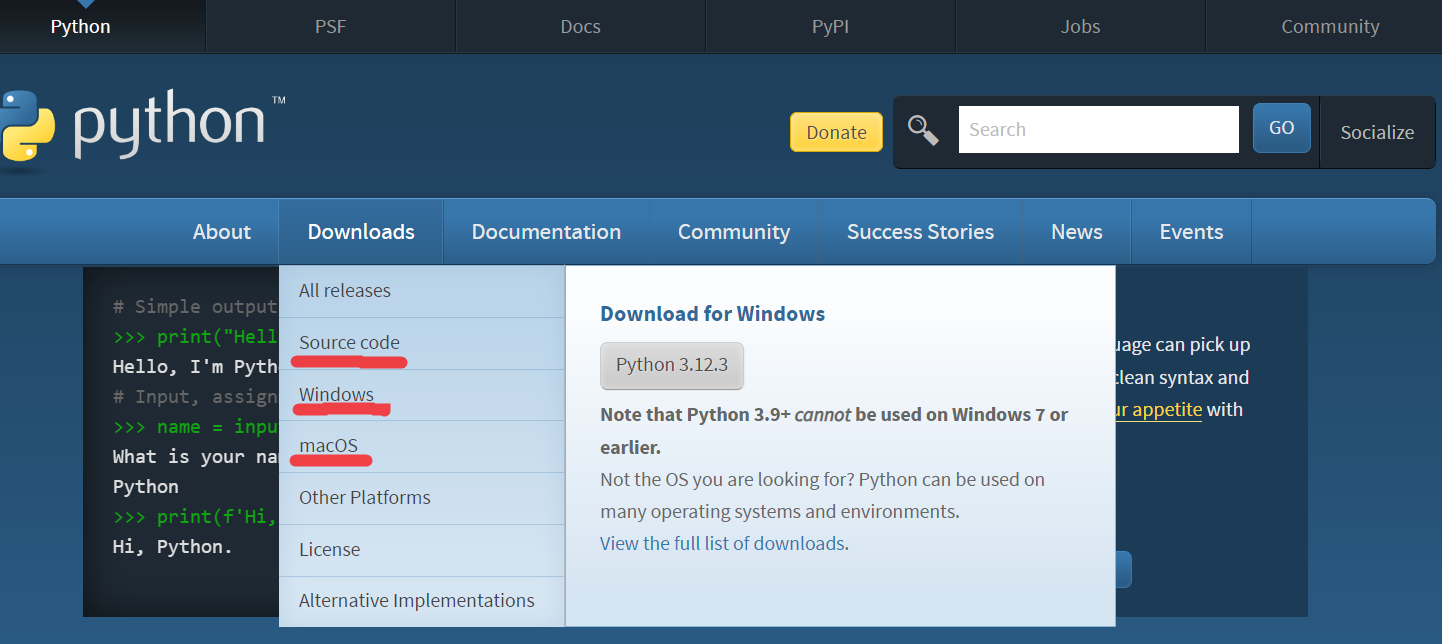The width and height of the screenshot is (1442, 644).
Task: Expand the Documentation menu
Action: [546, 232]
